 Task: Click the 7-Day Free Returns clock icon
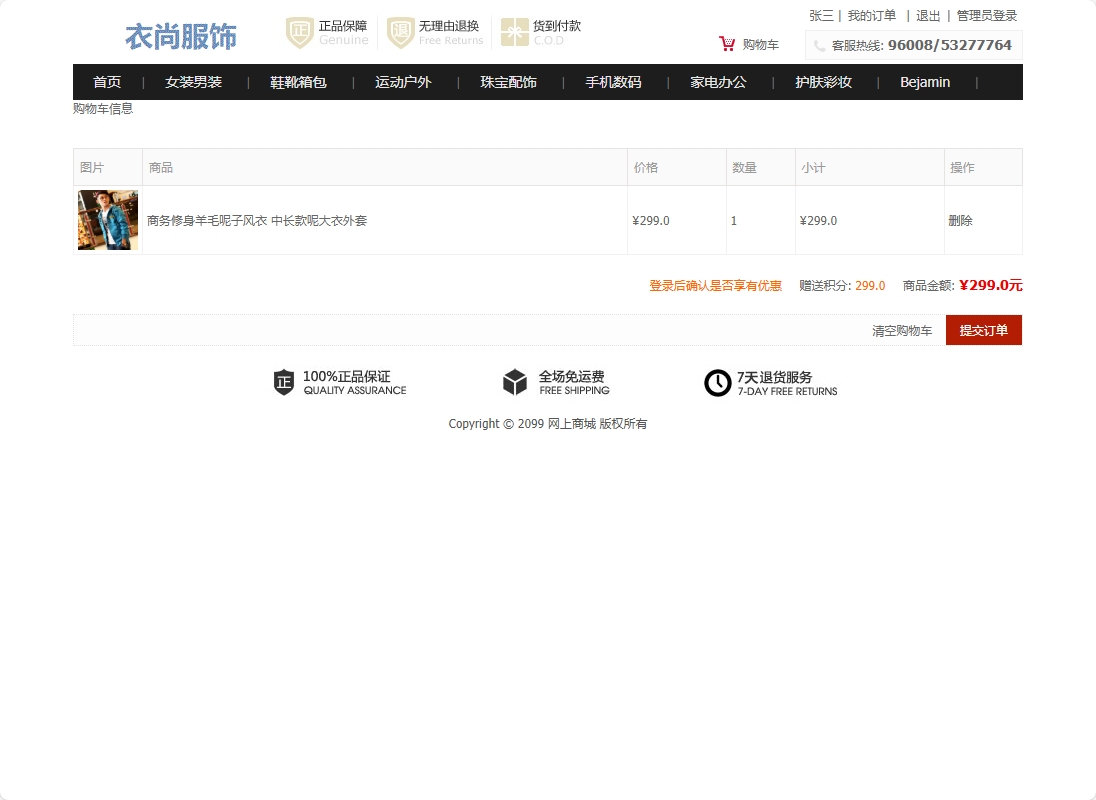(x=717, y=382)
